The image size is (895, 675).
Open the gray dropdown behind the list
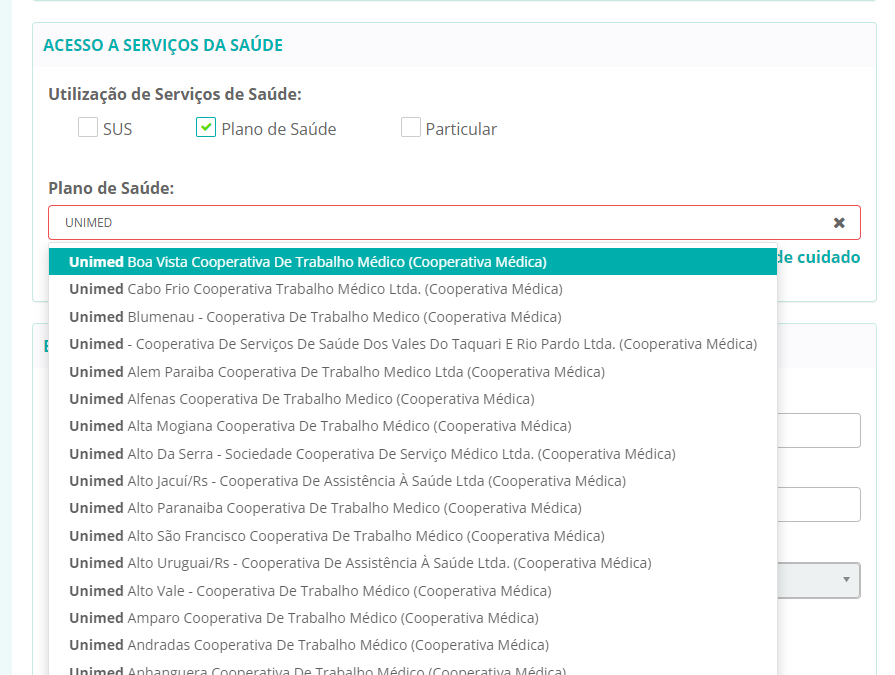pyautogui.click(x=820, y=580)
